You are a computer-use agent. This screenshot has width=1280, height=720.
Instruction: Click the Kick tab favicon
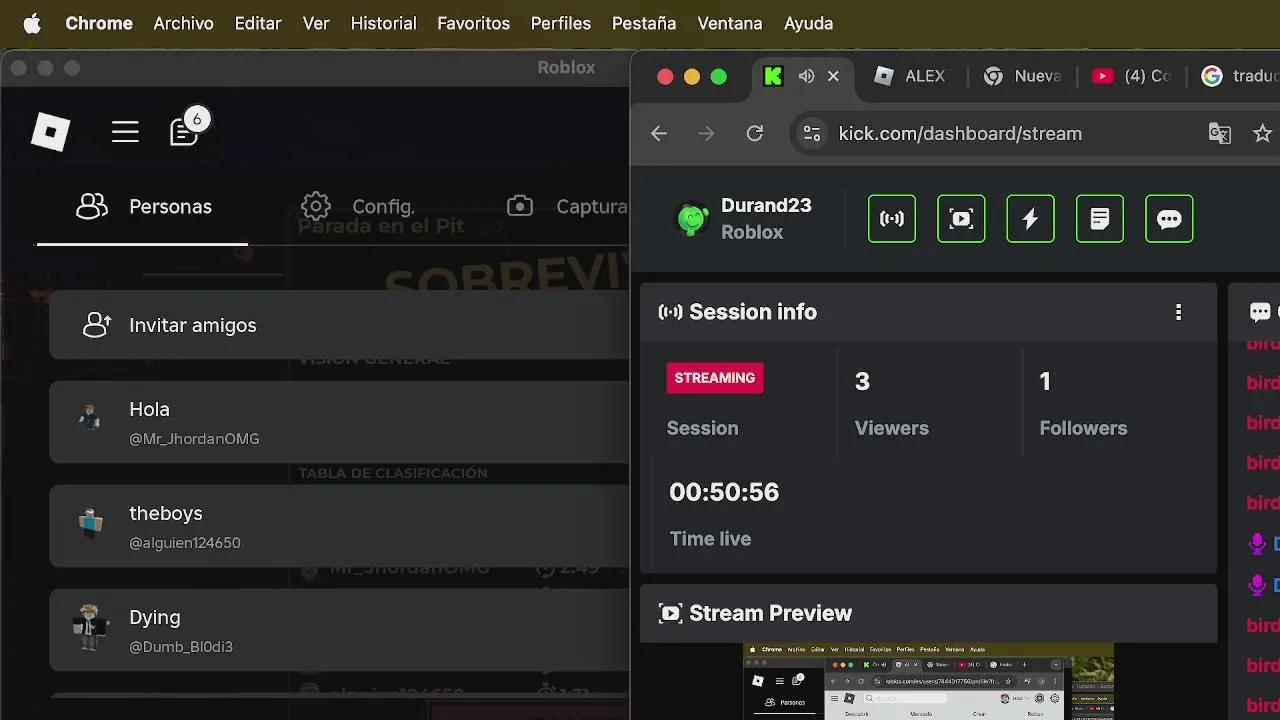click(x=773, y=76)
